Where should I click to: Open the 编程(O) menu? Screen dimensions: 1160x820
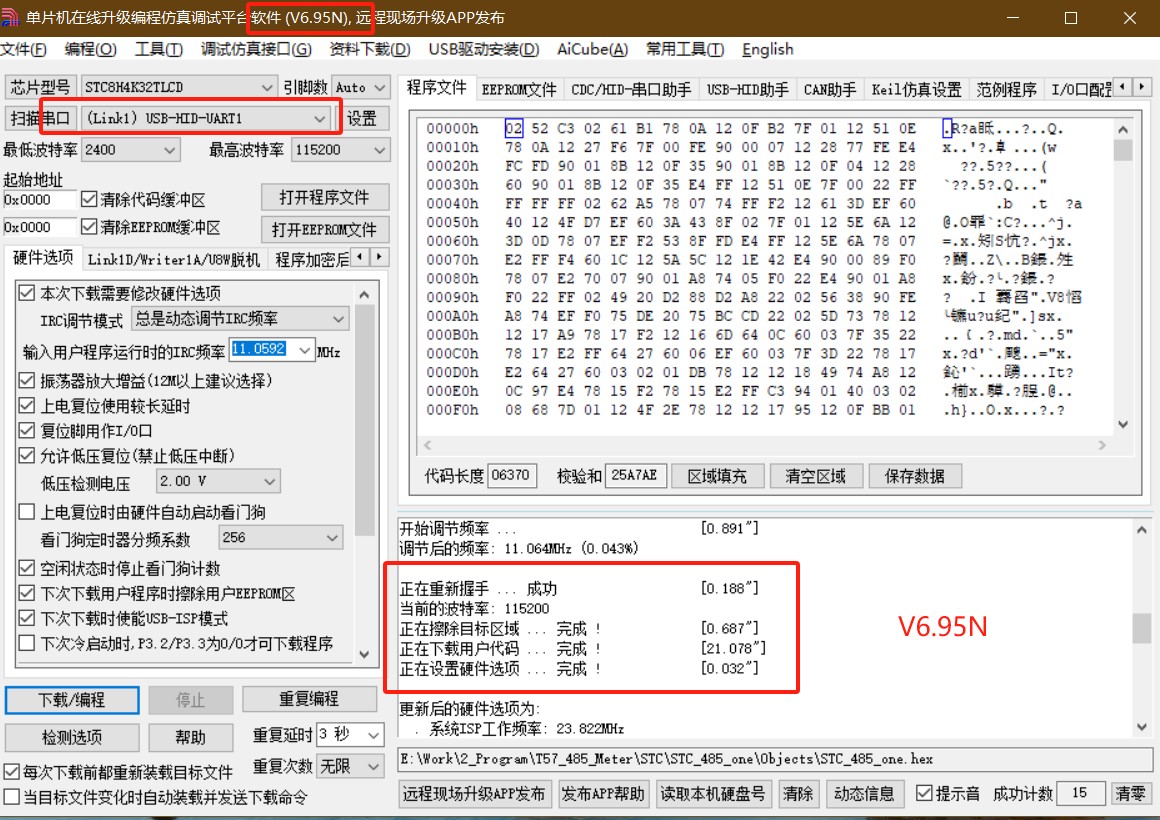point(90,50)
